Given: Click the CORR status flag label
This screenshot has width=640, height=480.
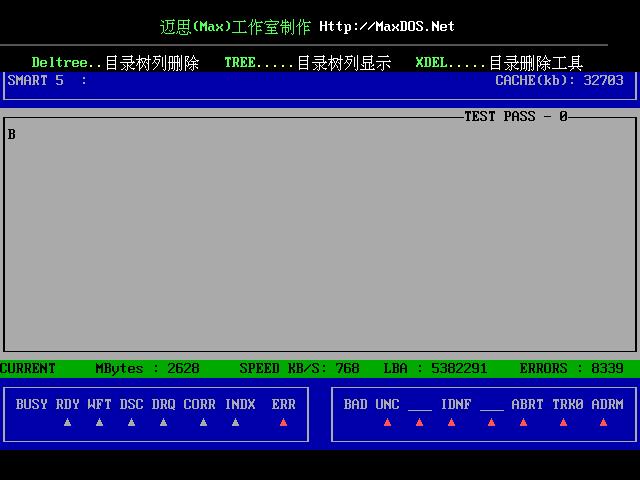Looking at the screenshot, I should [200, 404].
